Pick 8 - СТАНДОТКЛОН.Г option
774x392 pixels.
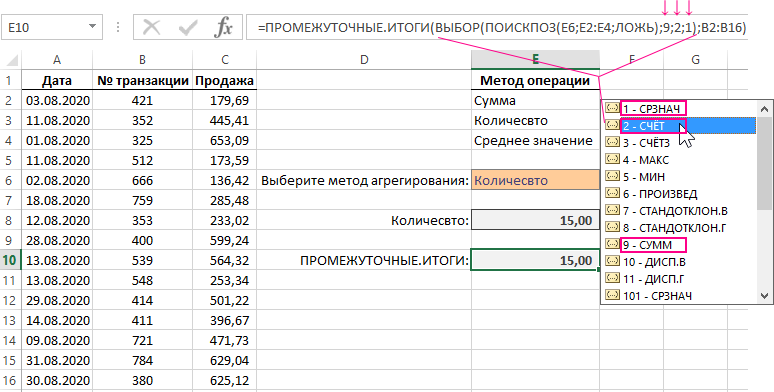pos(675,228)
